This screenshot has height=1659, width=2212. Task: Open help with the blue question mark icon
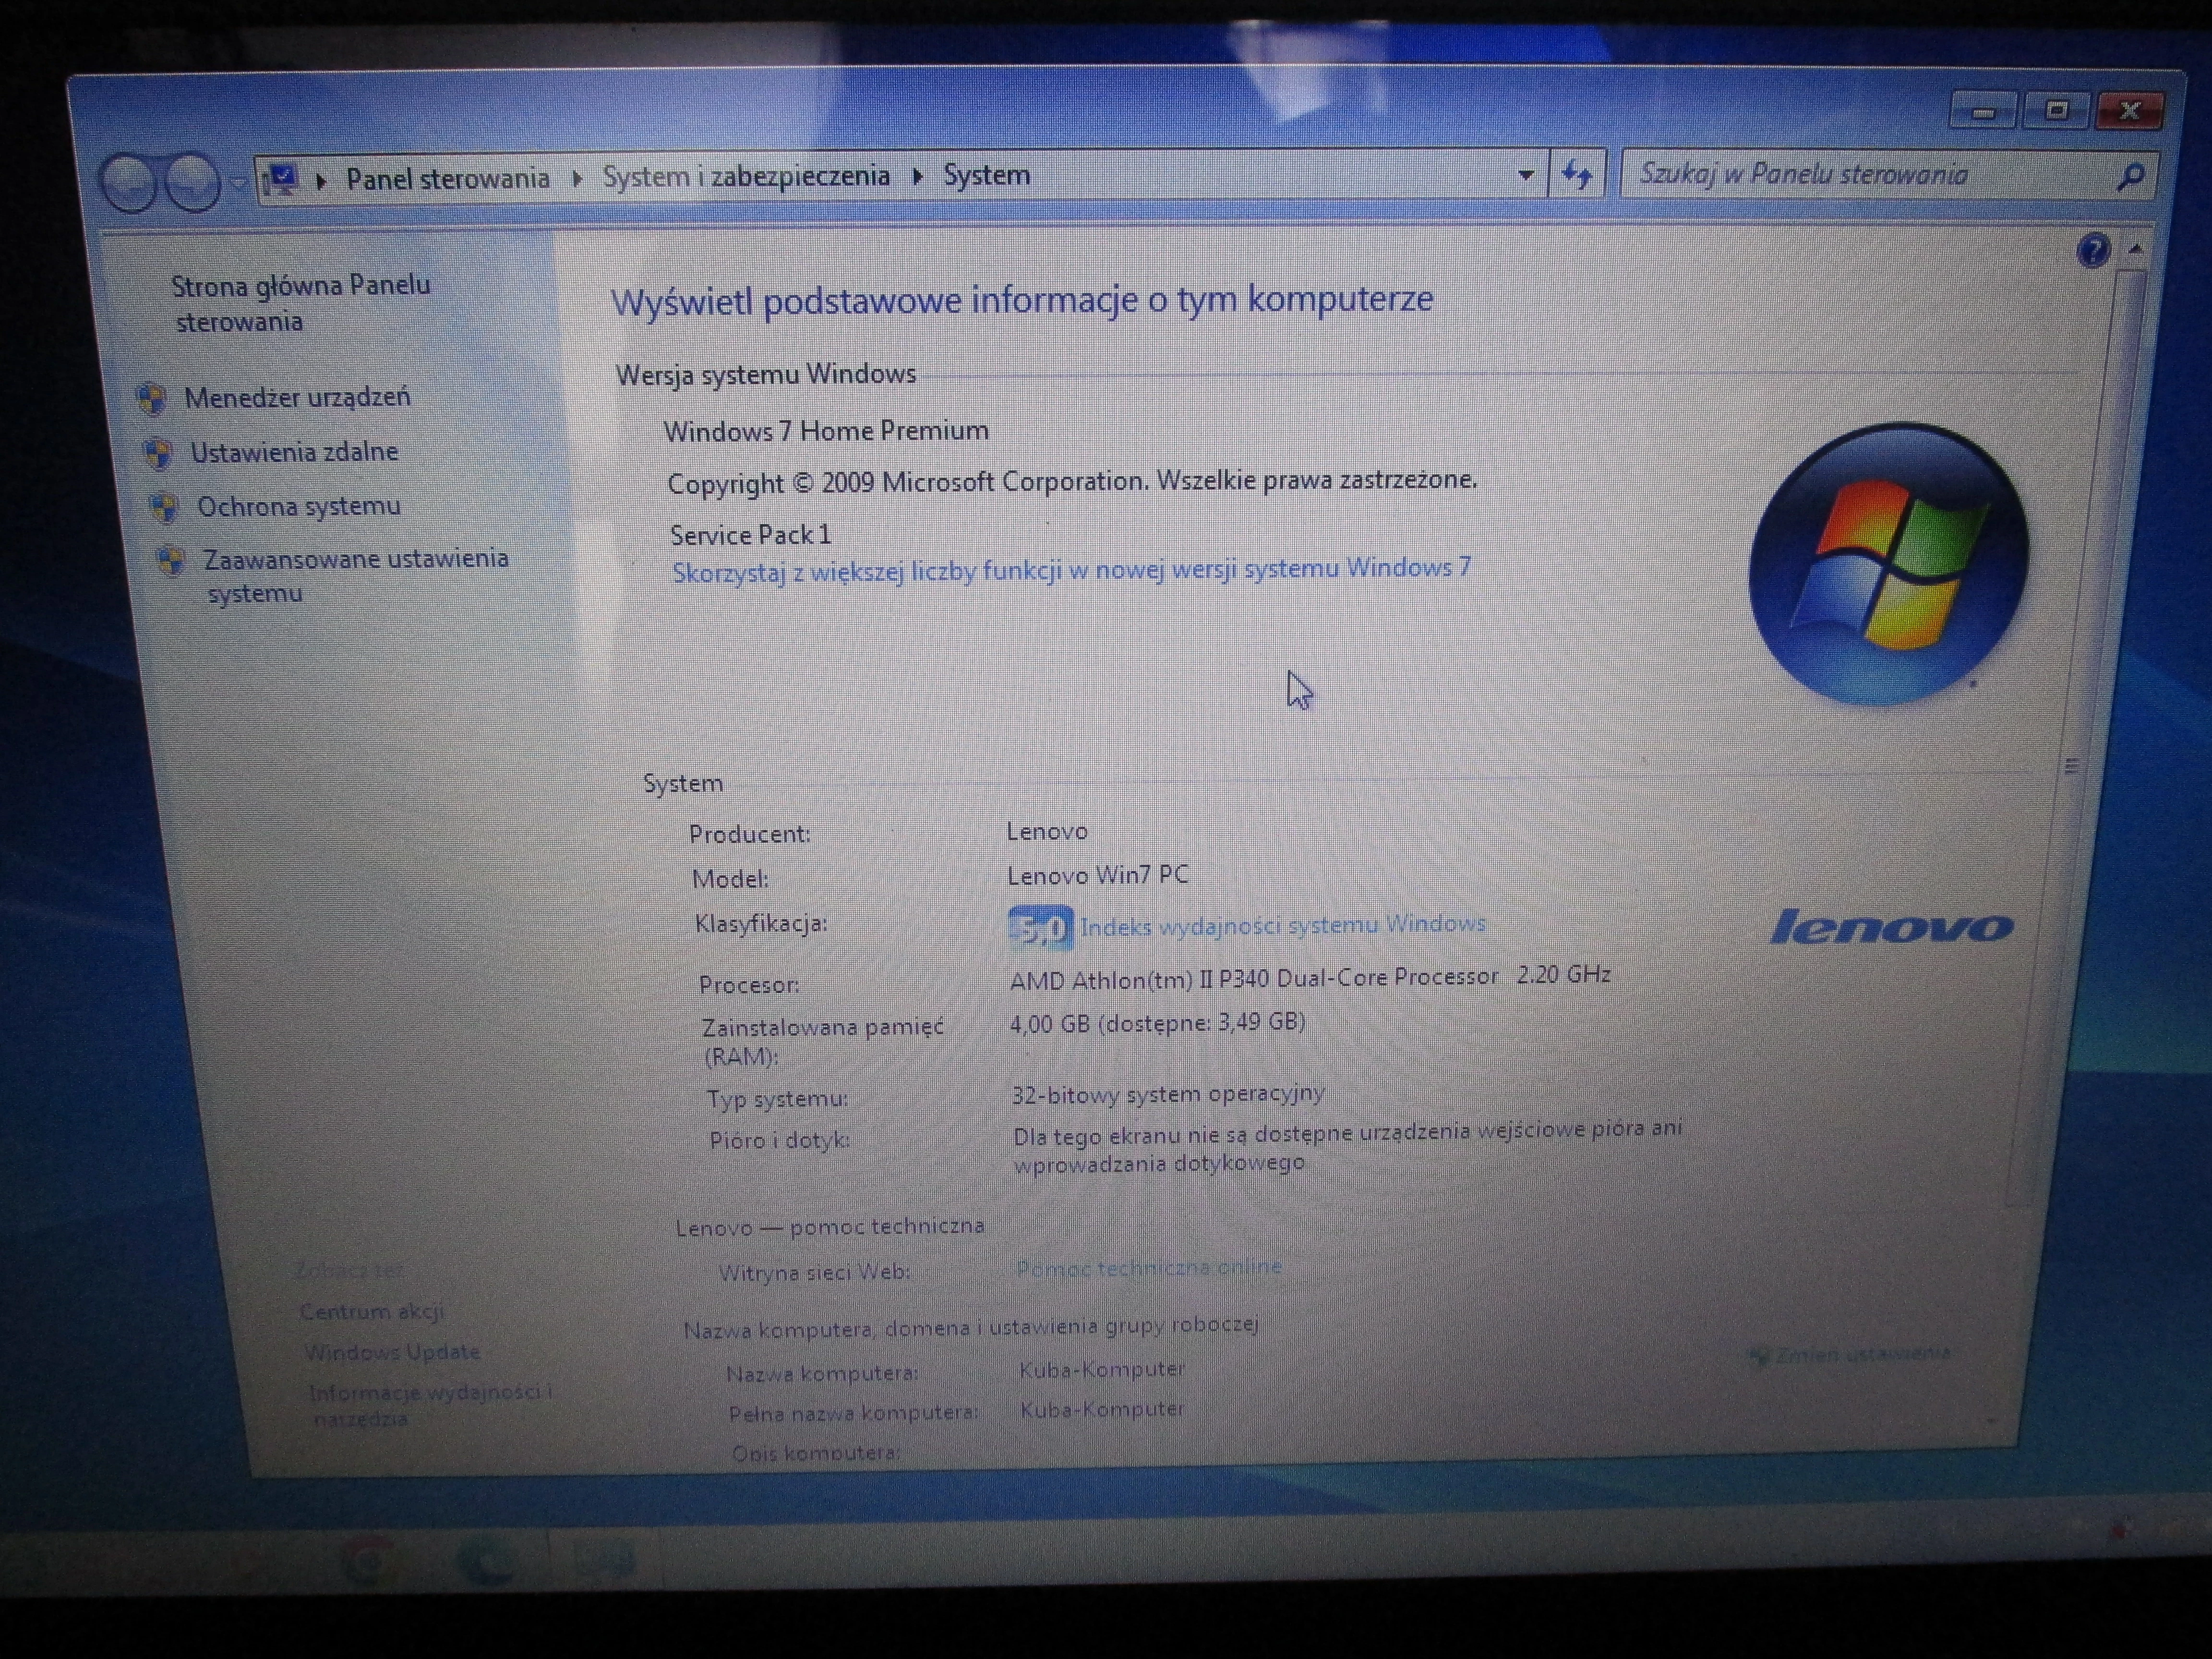(x=2092, y=250)
